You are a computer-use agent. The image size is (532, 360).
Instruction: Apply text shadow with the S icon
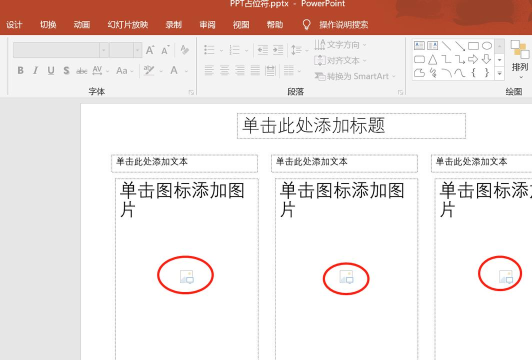pos(66,71)
